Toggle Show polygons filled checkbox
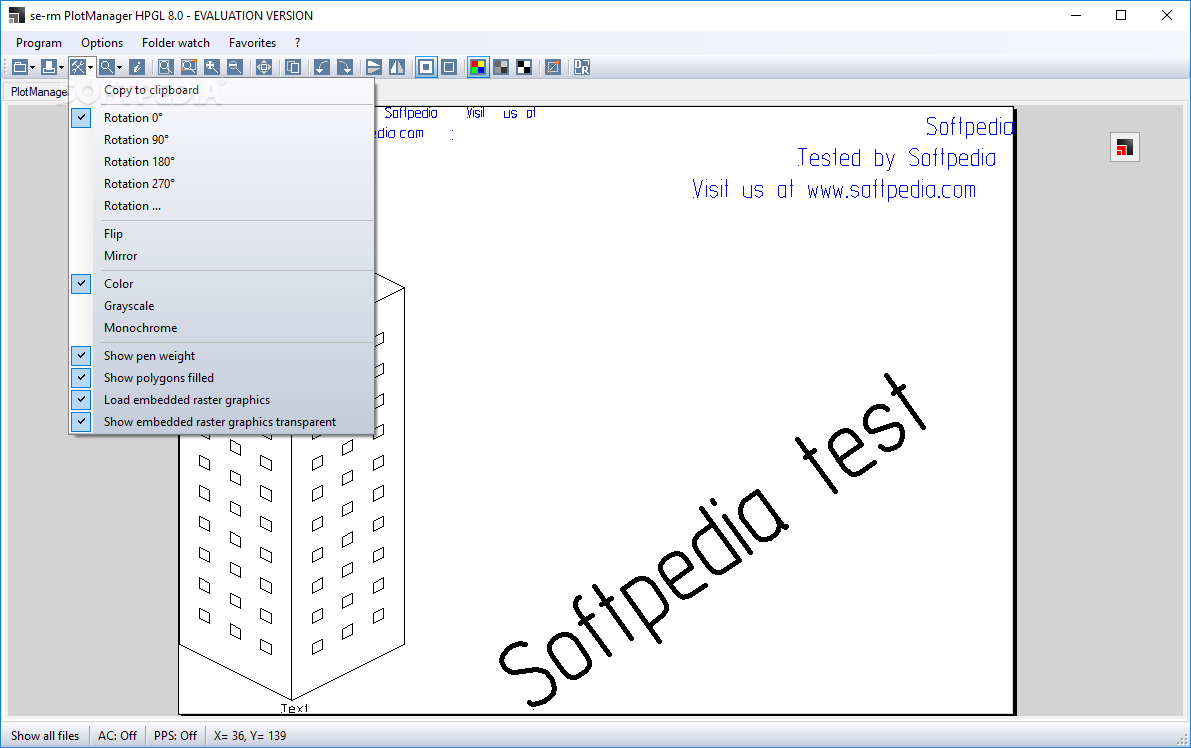This screenshot has width=1191, height=748. pos(222,378)
